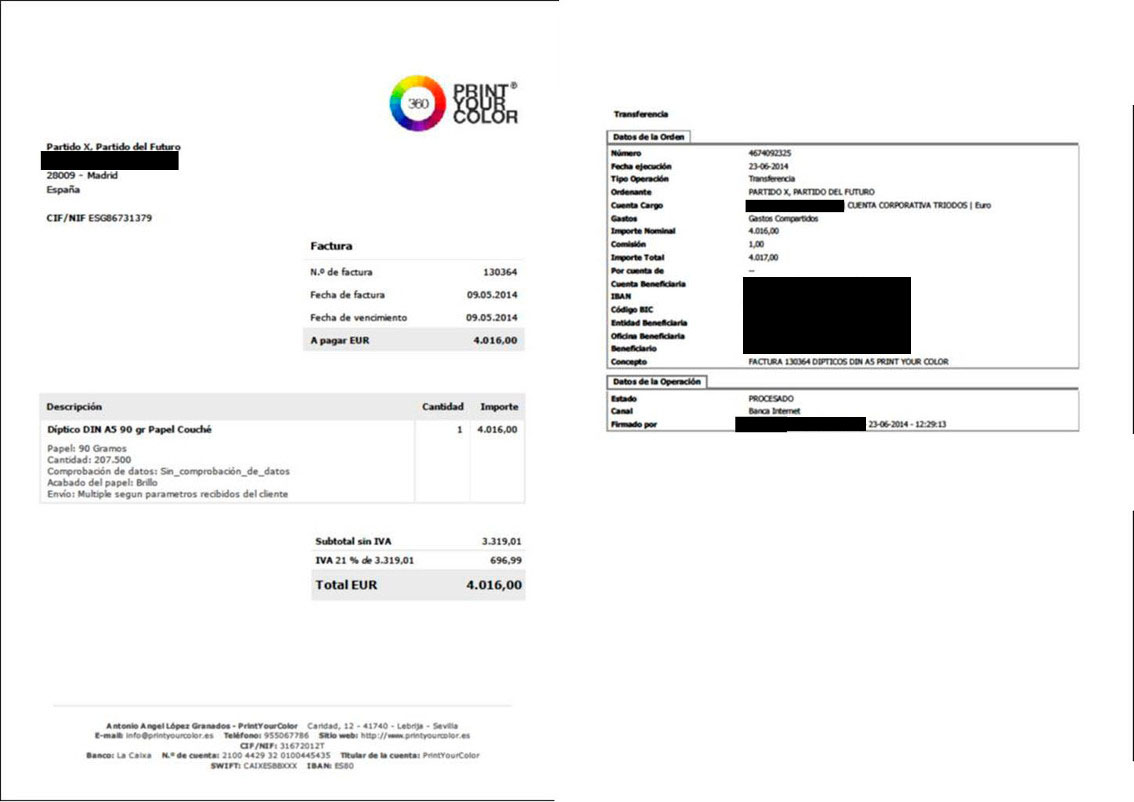Click the 'Cantidad' column header
Viewport: 1134px width, 802px height.
(443, 406)
